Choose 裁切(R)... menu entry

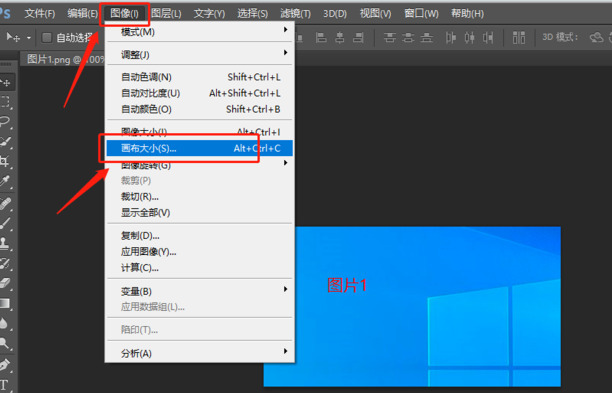click(199, 197)
